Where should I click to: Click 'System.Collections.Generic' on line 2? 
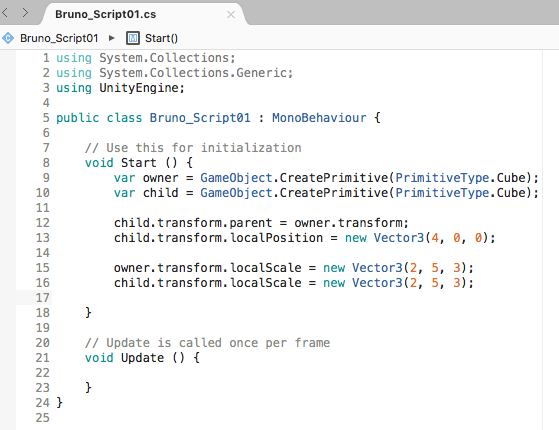coord(193,73)
